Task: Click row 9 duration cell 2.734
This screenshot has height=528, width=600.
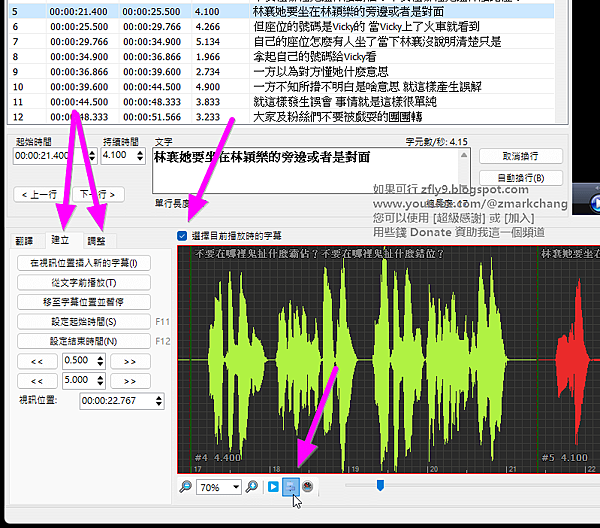Action: [208, 72]
